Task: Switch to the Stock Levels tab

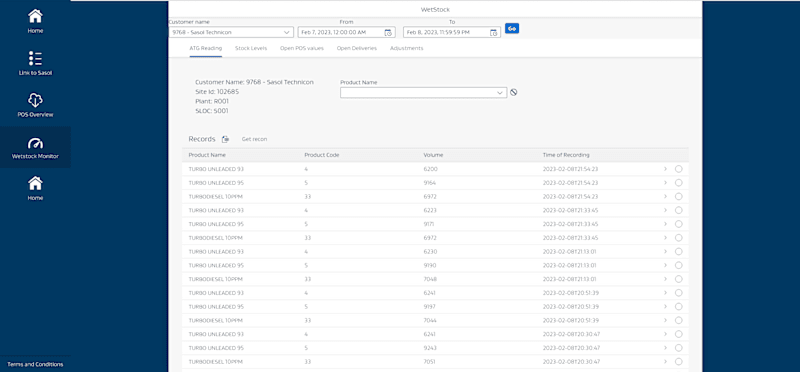Action: (251, 48)
